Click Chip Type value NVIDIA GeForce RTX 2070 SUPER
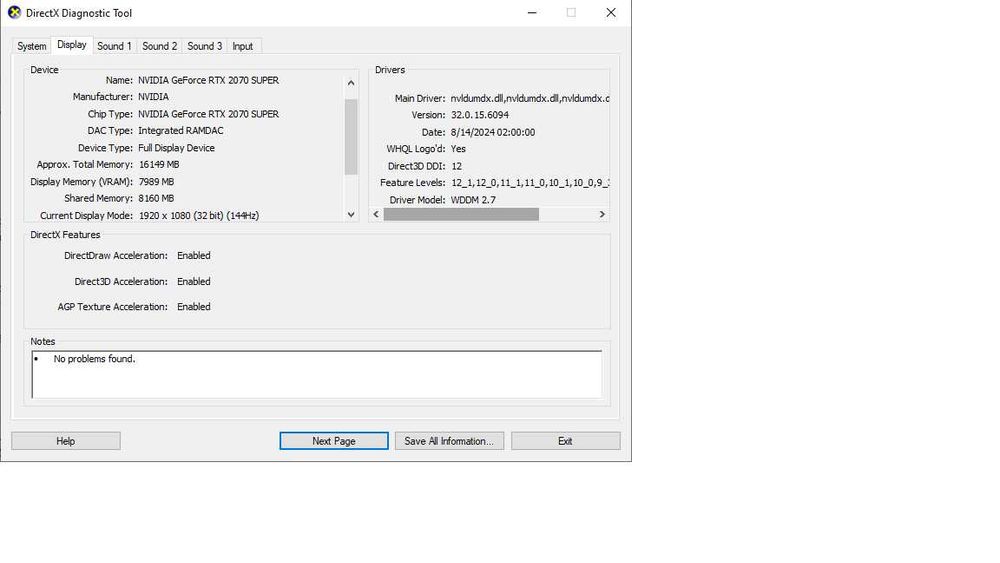1000x563 pixels. [x=209, y=114]
